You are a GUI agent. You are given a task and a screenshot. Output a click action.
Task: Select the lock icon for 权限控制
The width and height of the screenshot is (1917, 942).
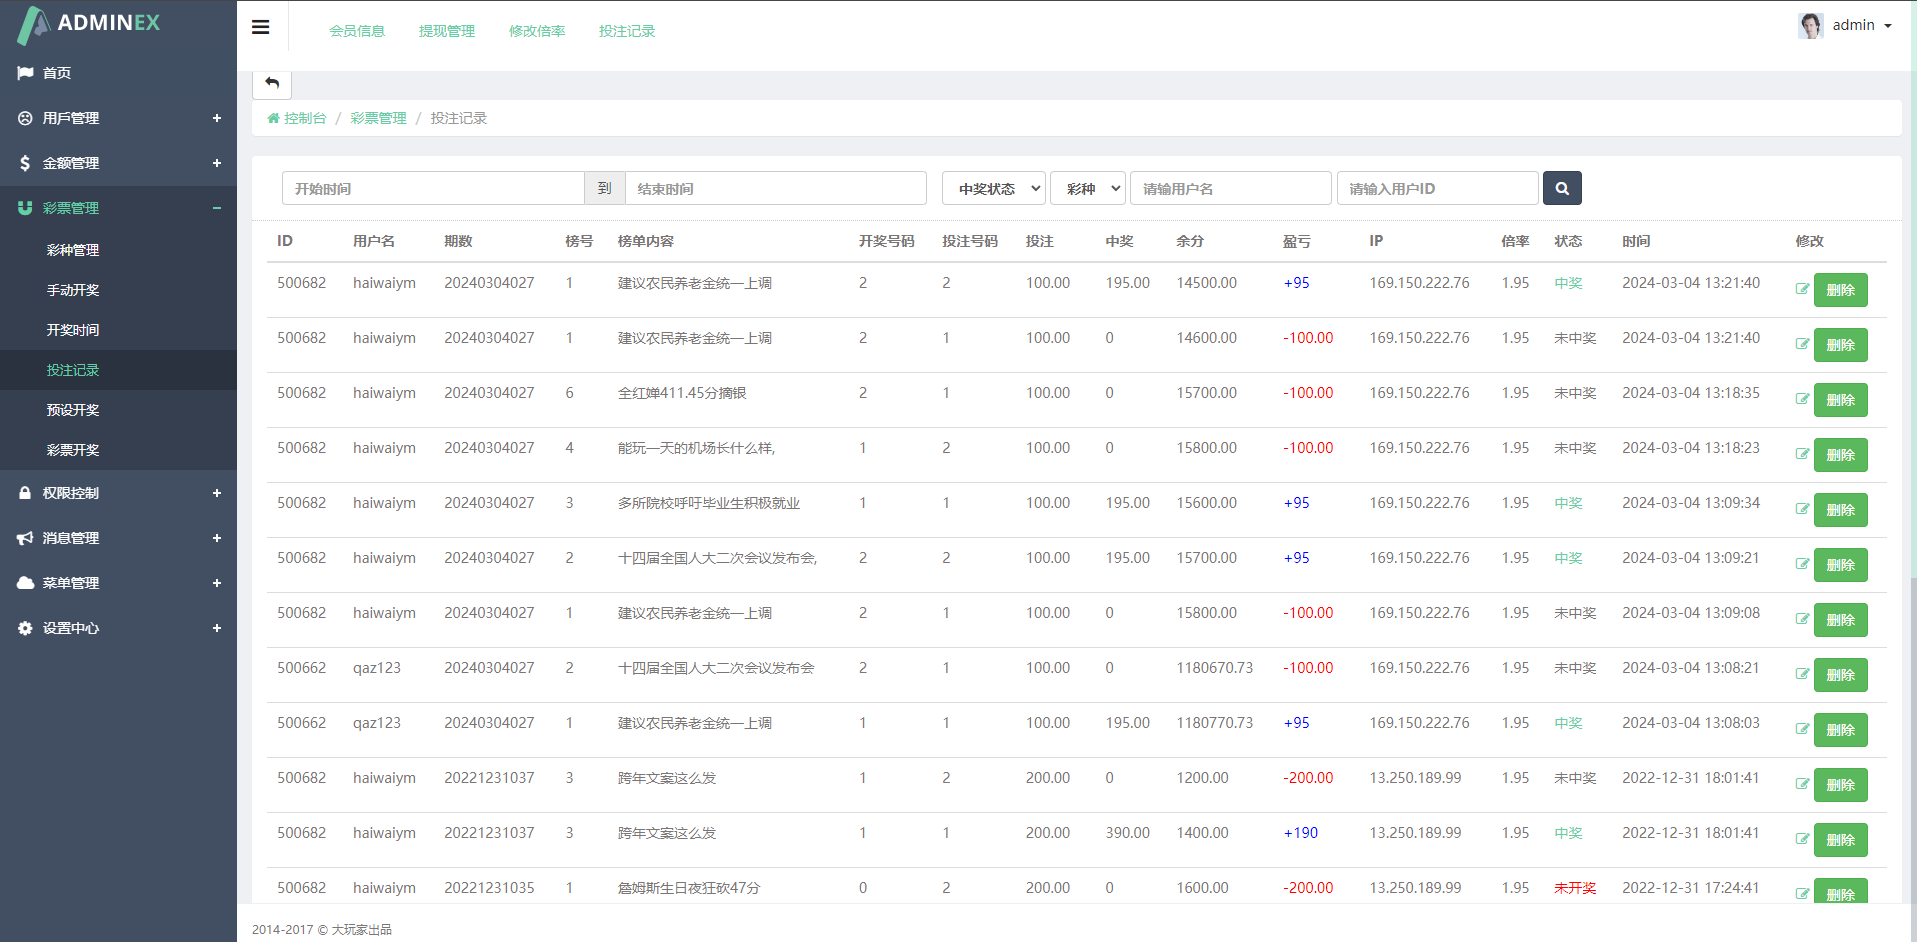(x=24, y=493)
